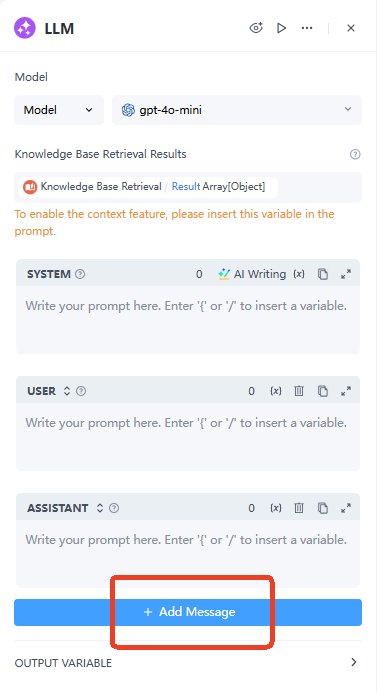
Task: Insert variable in the ASSISTANT prompt
Action: point(276,508)
